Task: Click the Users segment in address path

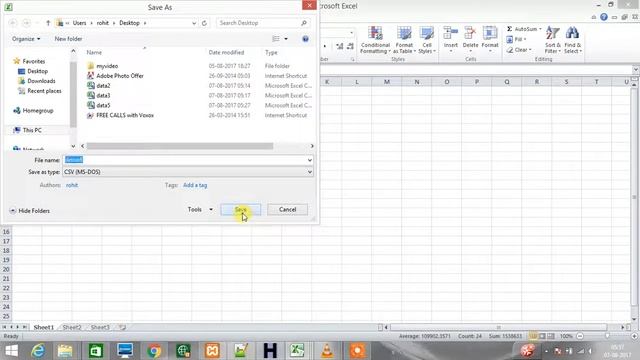Action: [79, 23]
